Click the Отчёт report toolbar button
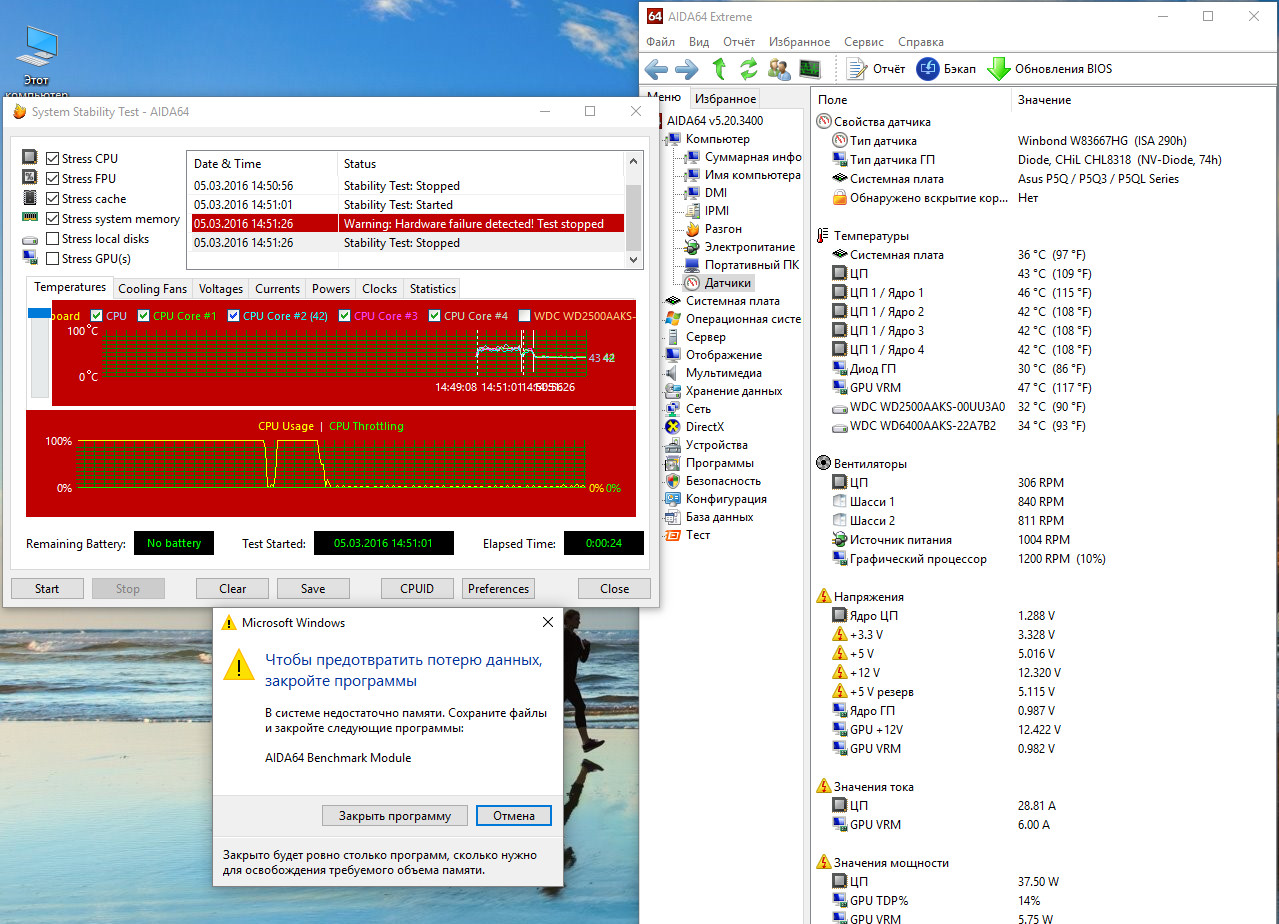The image size is (1279, 924). (x=875, y=69)
